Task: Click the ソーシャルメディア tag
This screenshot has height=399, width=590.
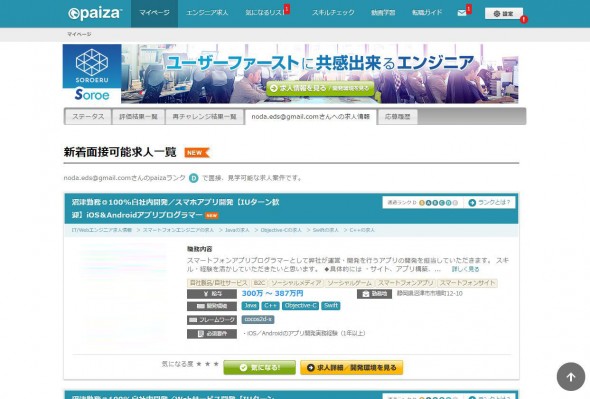Action: click(x=297, y=283)
